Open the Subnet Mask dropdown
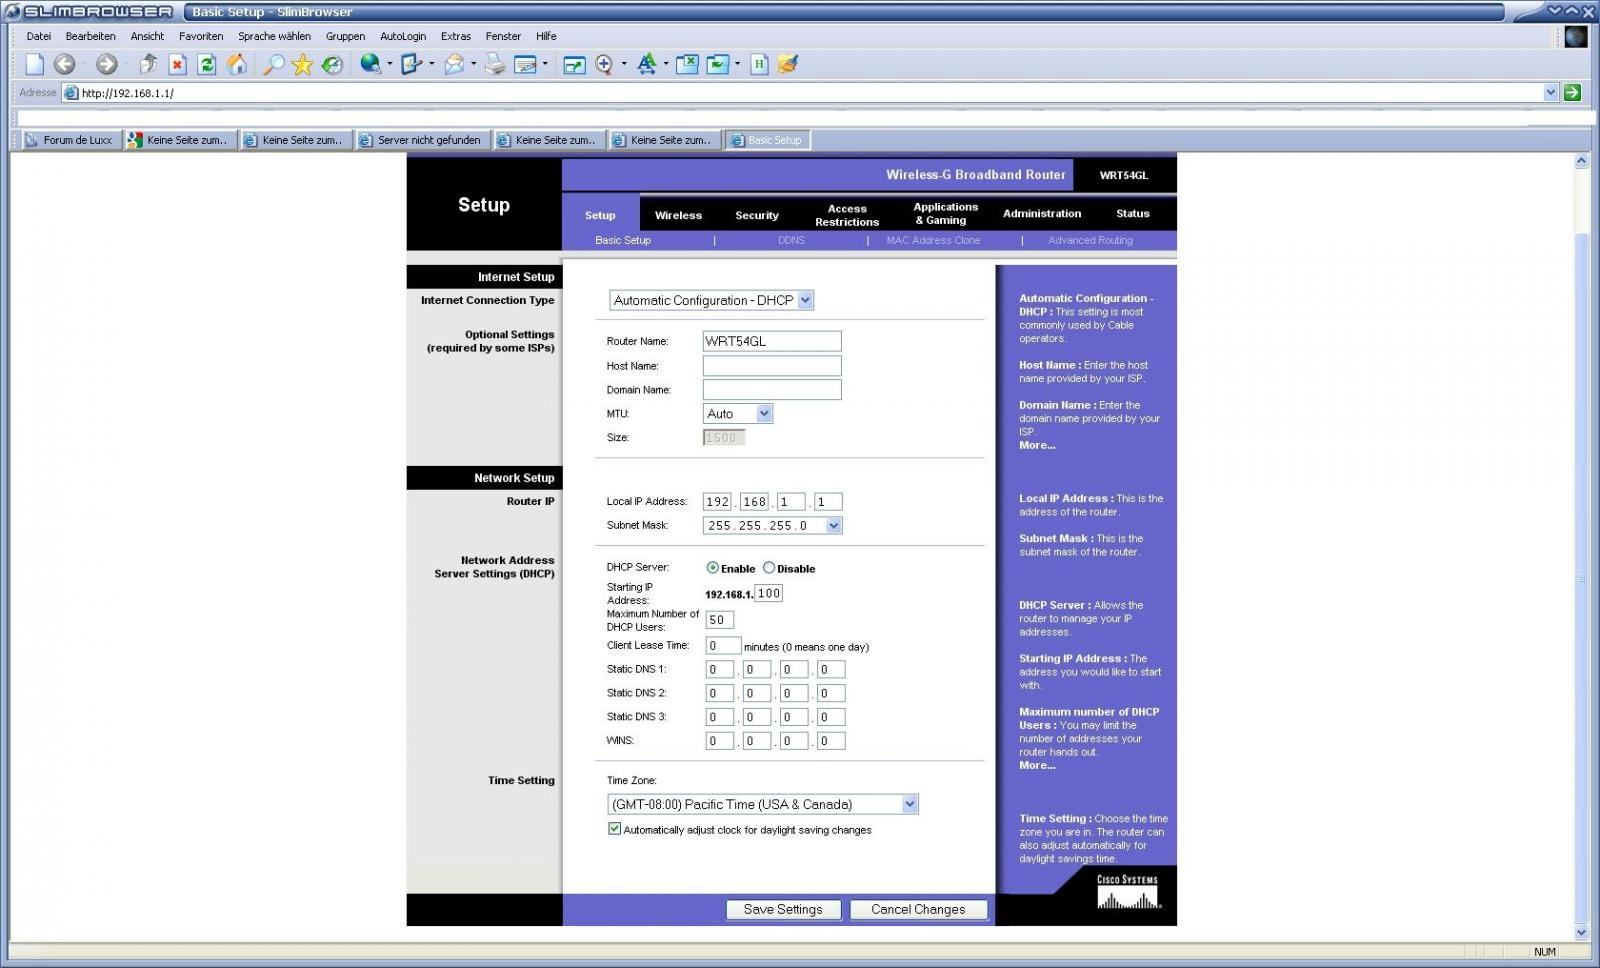 pyautogui.click(x=773, y=525)
